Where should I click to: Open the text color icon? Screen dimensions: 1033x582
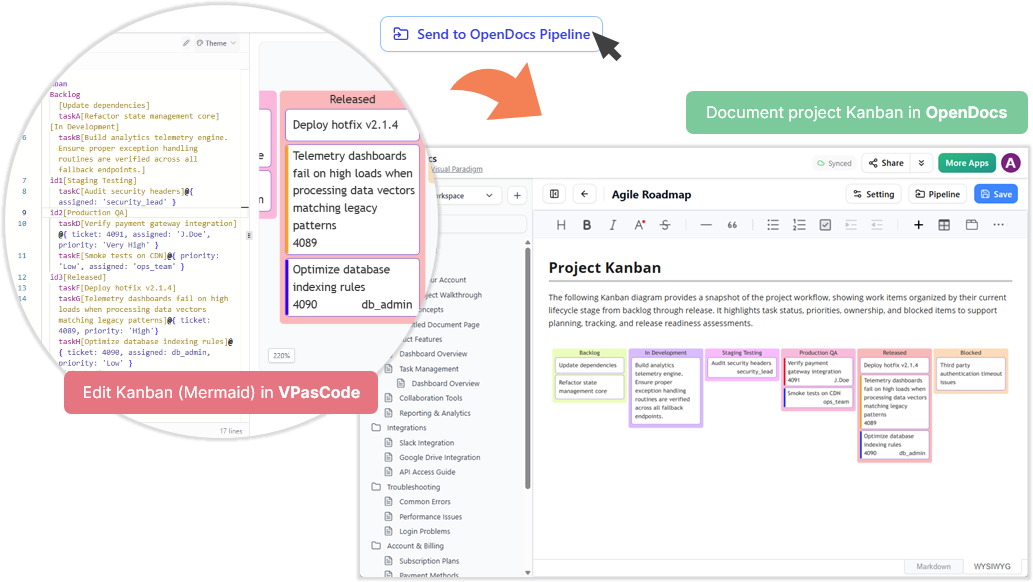click(x=639, y=225)
